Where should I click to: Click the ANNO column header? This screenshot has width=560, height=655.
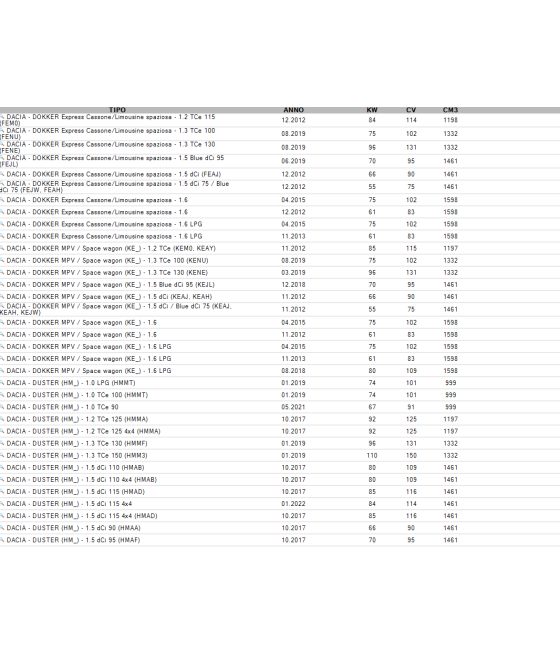(x=294, y=110)
